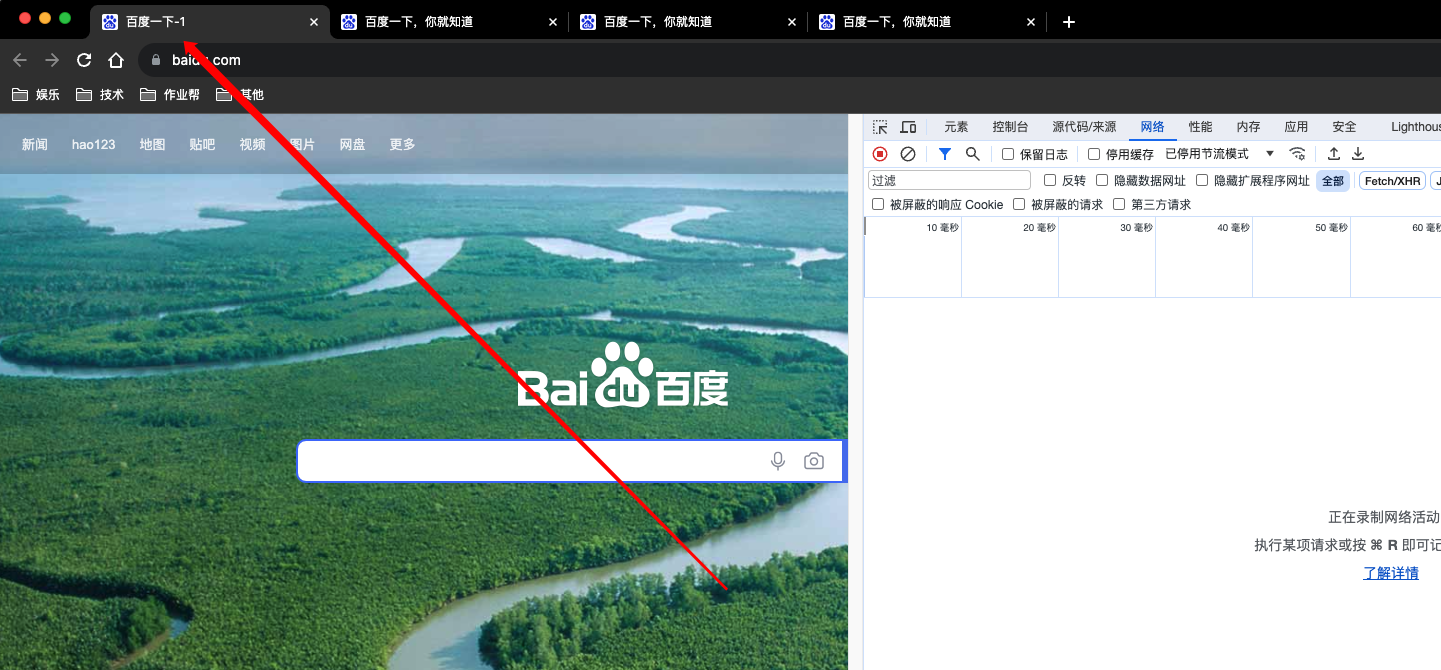Click the Baidu logo
1441x670 pixels.
click(x=623, y=376)
